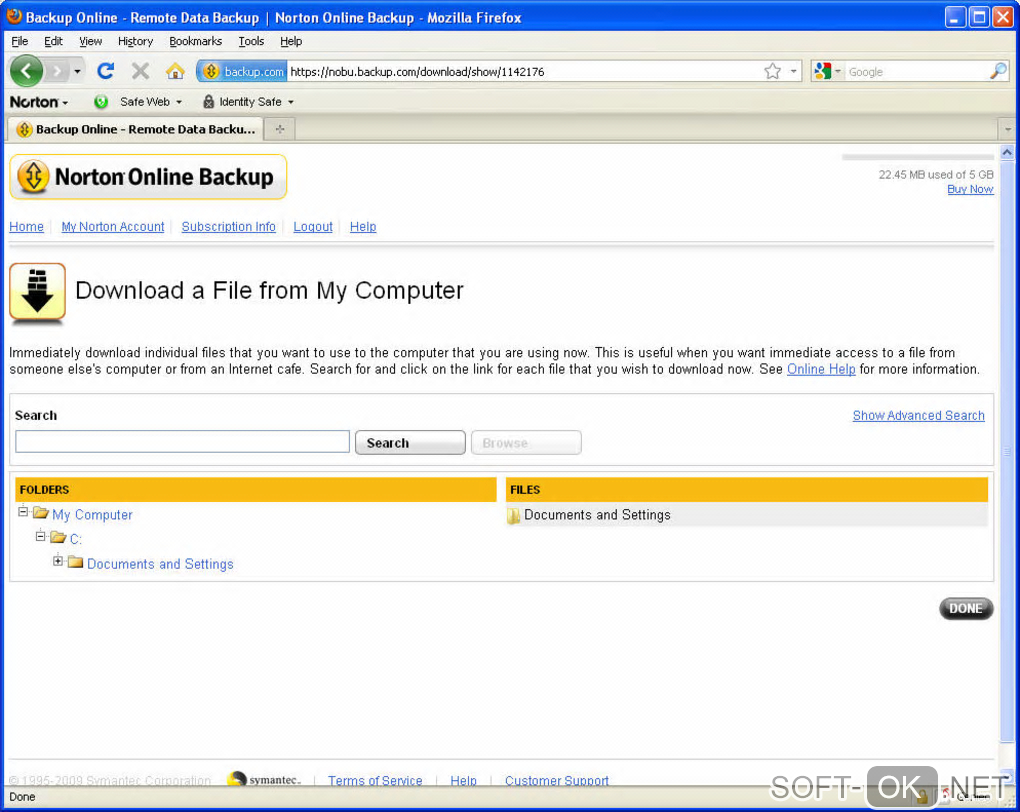Expand Documents and Settings tree node
The width and height of the screenshot is (1020, 812).
click(x=58, y=561)
